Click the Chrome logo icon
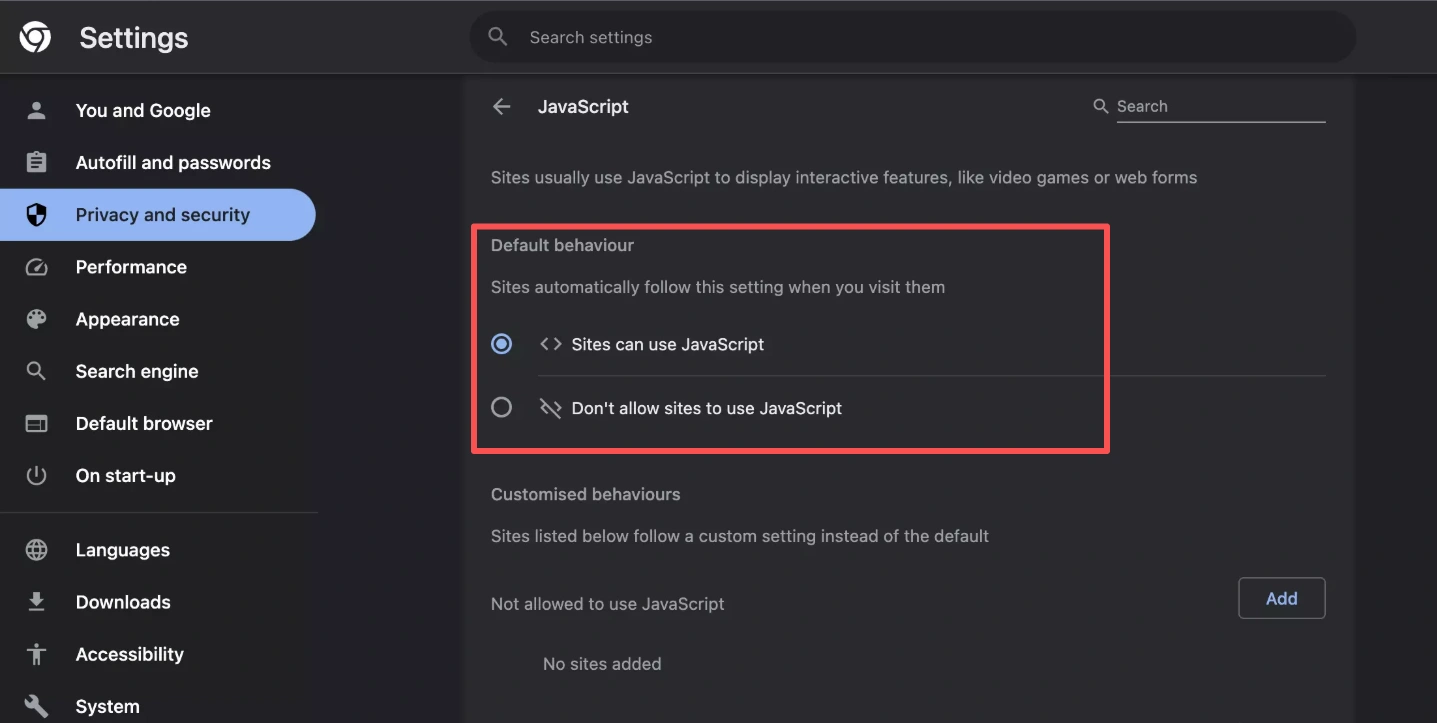 pos(35,37)
